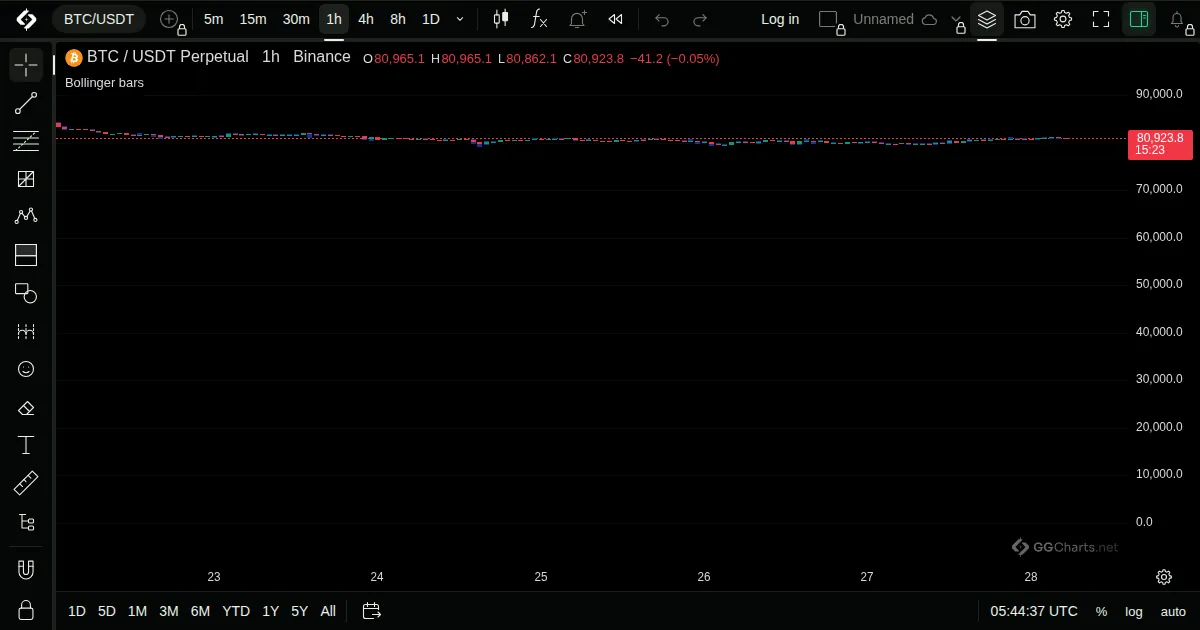Viewport: 1200px width, 630px height.
Task: Click the Log in button
Action: pyautogui.click(x=780, y=19)
